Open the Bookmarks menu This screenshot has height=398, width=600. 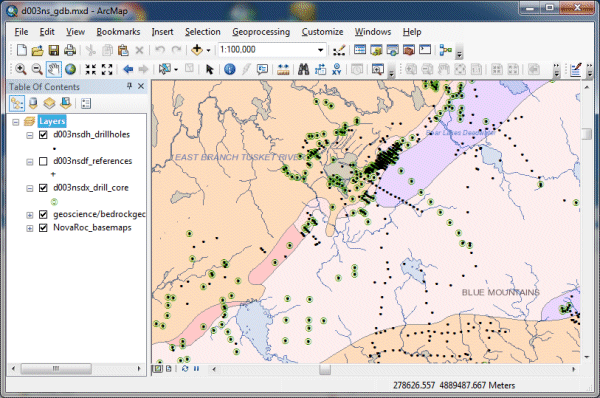click(x=118, y=32)
